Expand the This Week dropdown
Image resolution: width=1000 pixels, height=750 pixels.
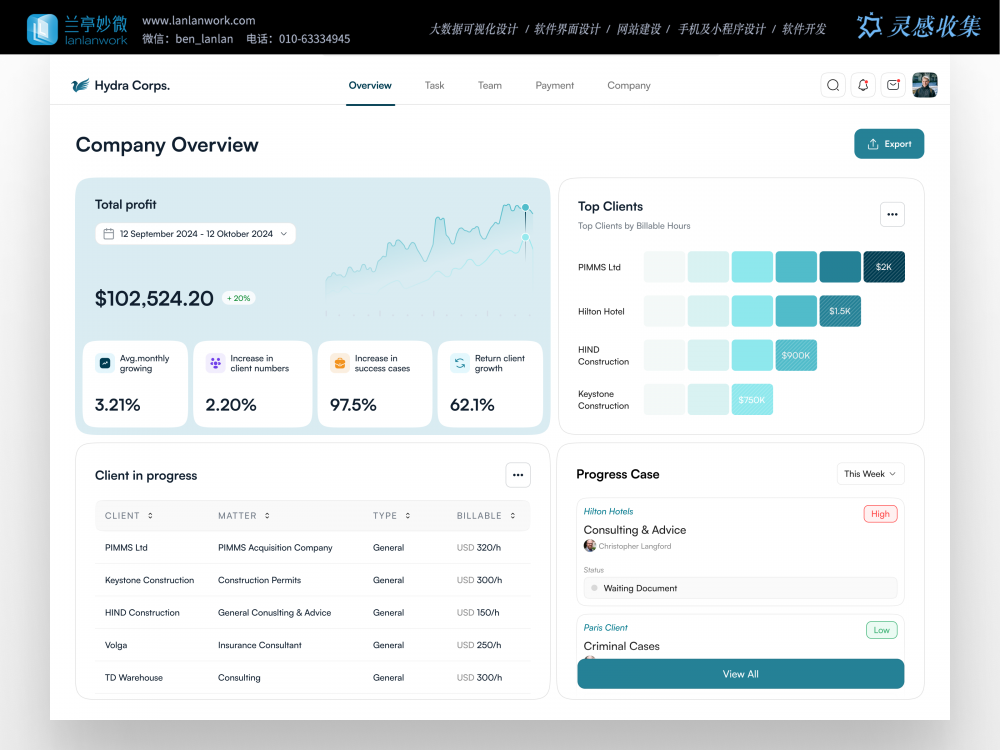(x=870, y=474)
